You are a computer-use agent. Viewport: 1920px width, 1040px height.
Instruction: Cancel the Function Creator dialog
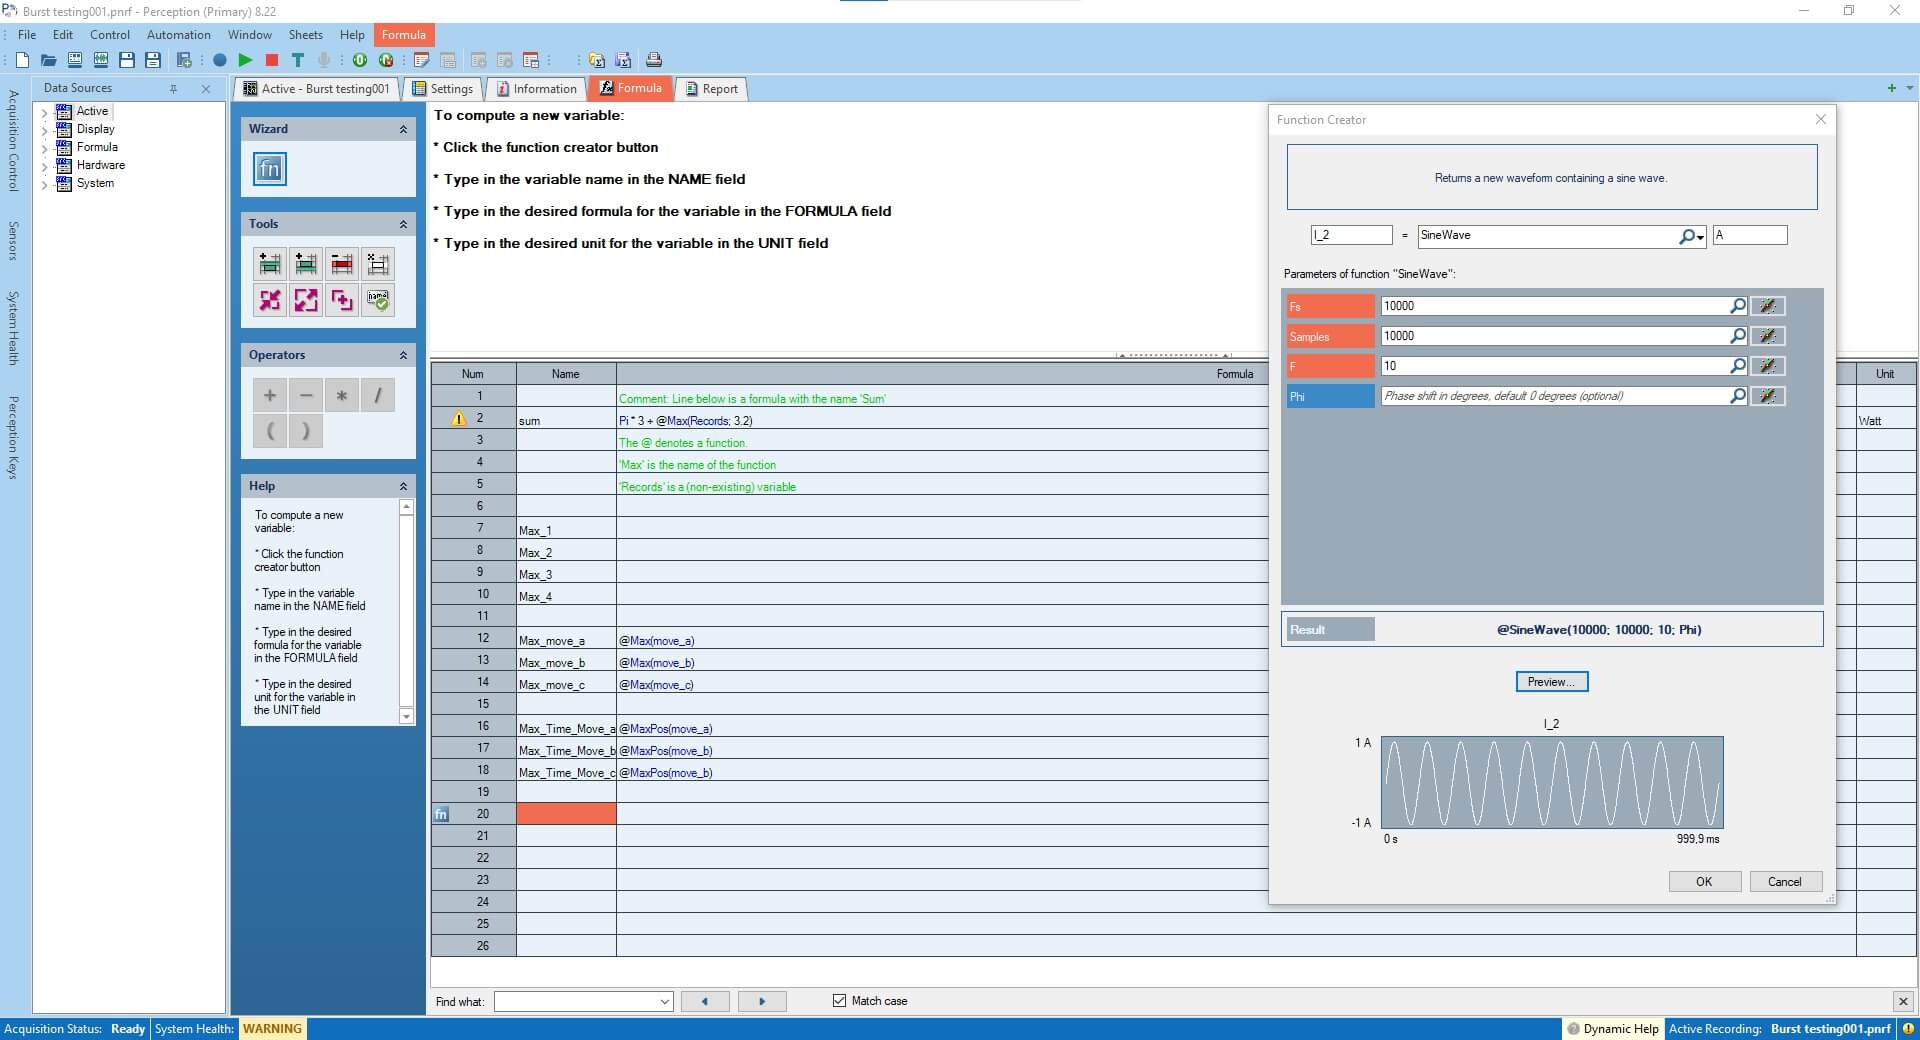click(x=1785, y=882)
